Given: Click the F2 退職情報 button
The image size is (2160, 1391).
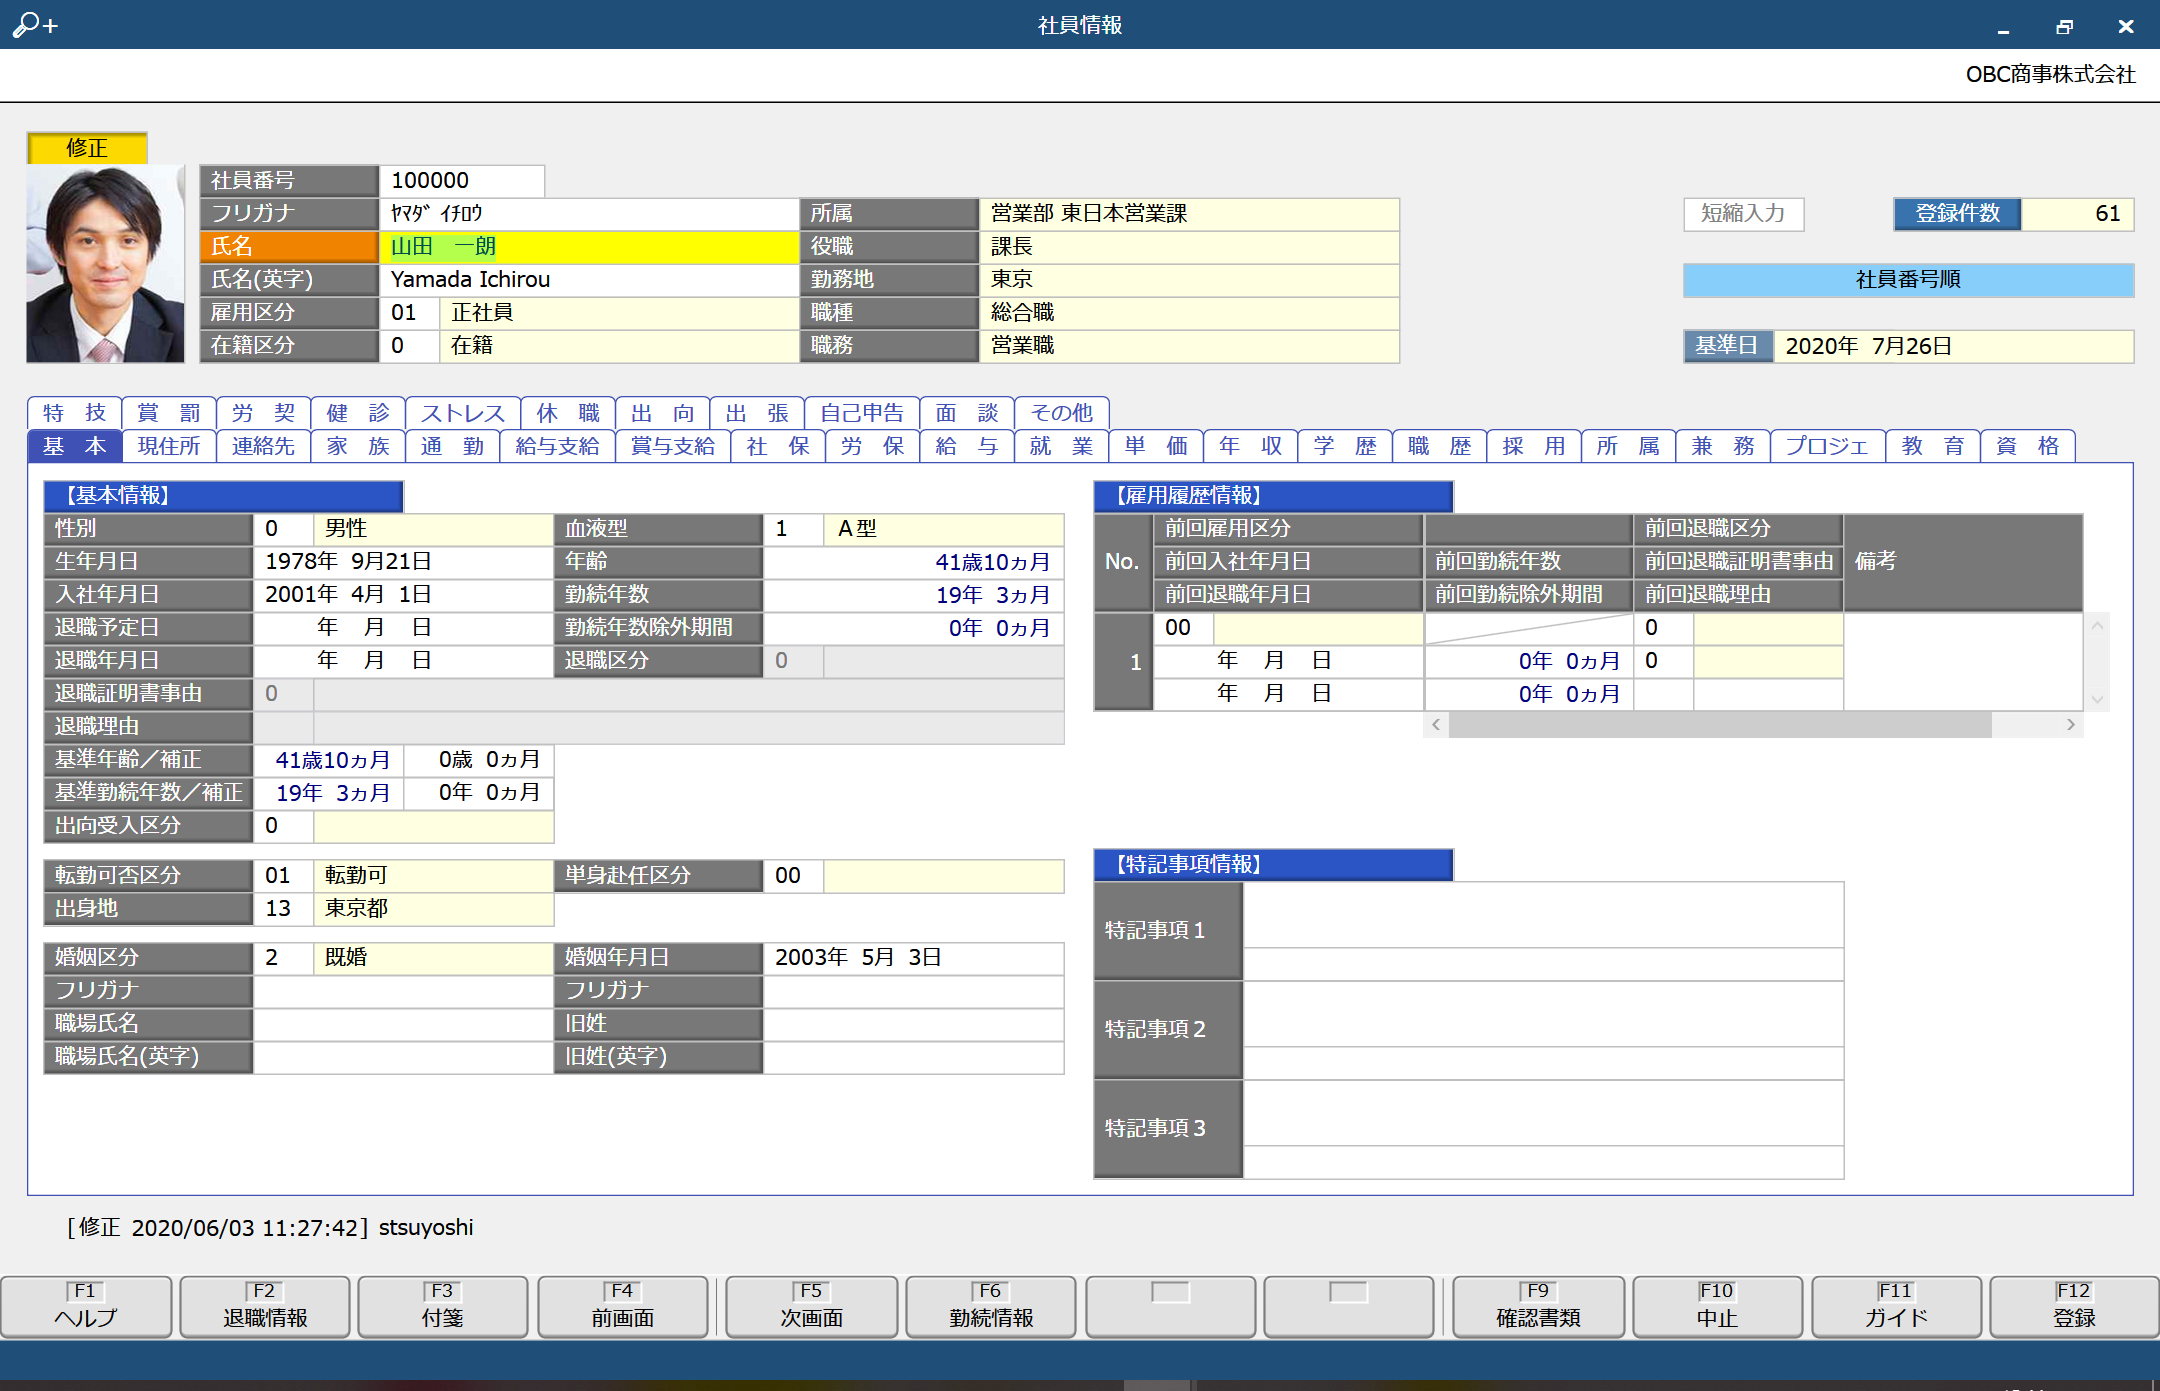Looking at the screenshot, I should click(265, 1306).
